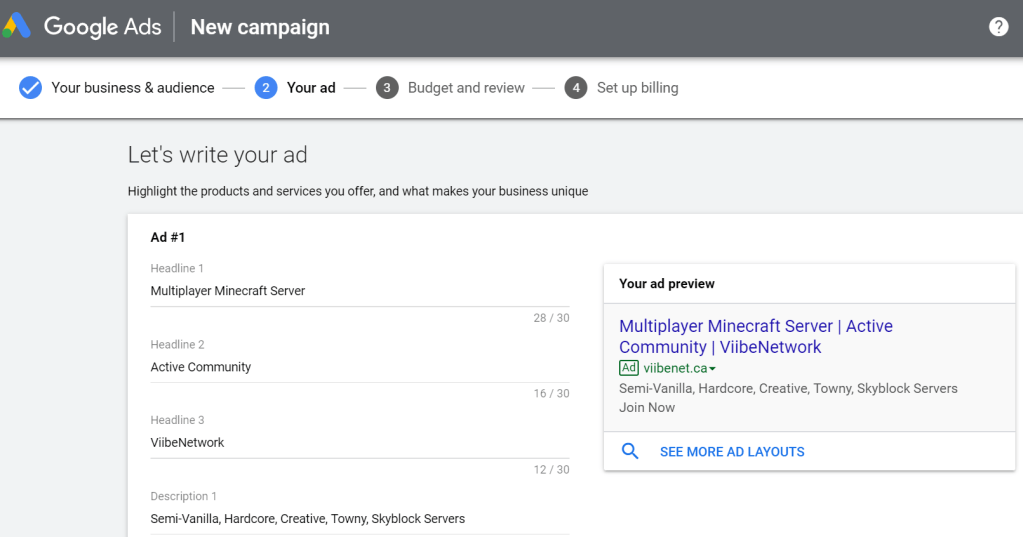Viewport: 1023px width, 537px height.
Task: Click the green Ad badge in preview
Action: pyautogui.click(x=628, y=368)
